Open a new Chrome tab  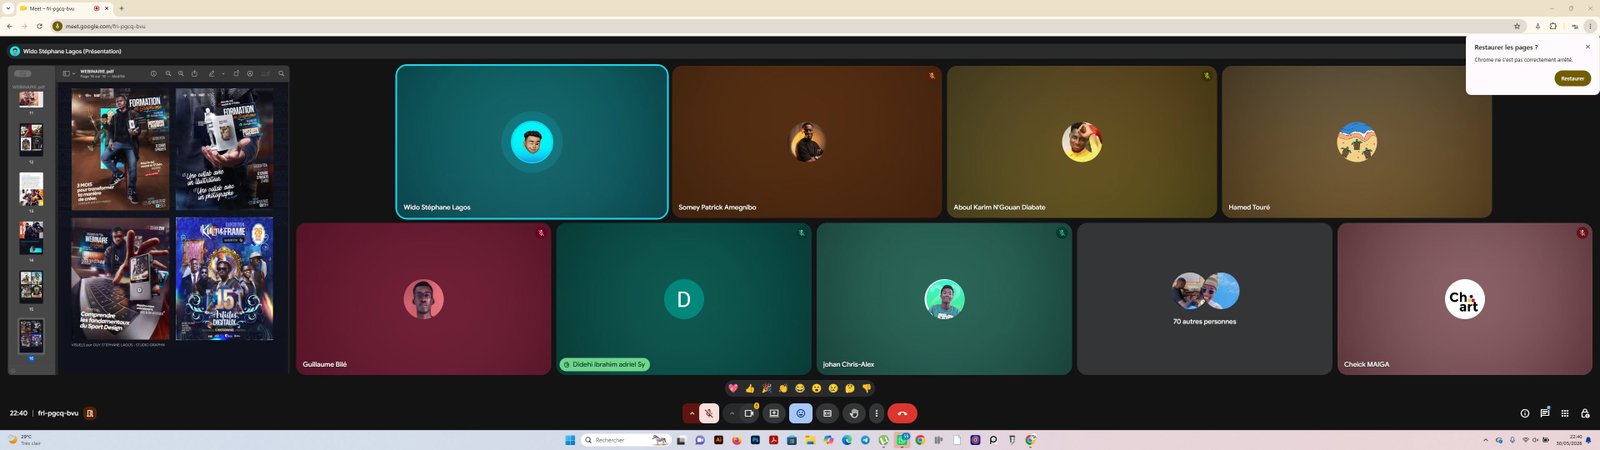121,8
